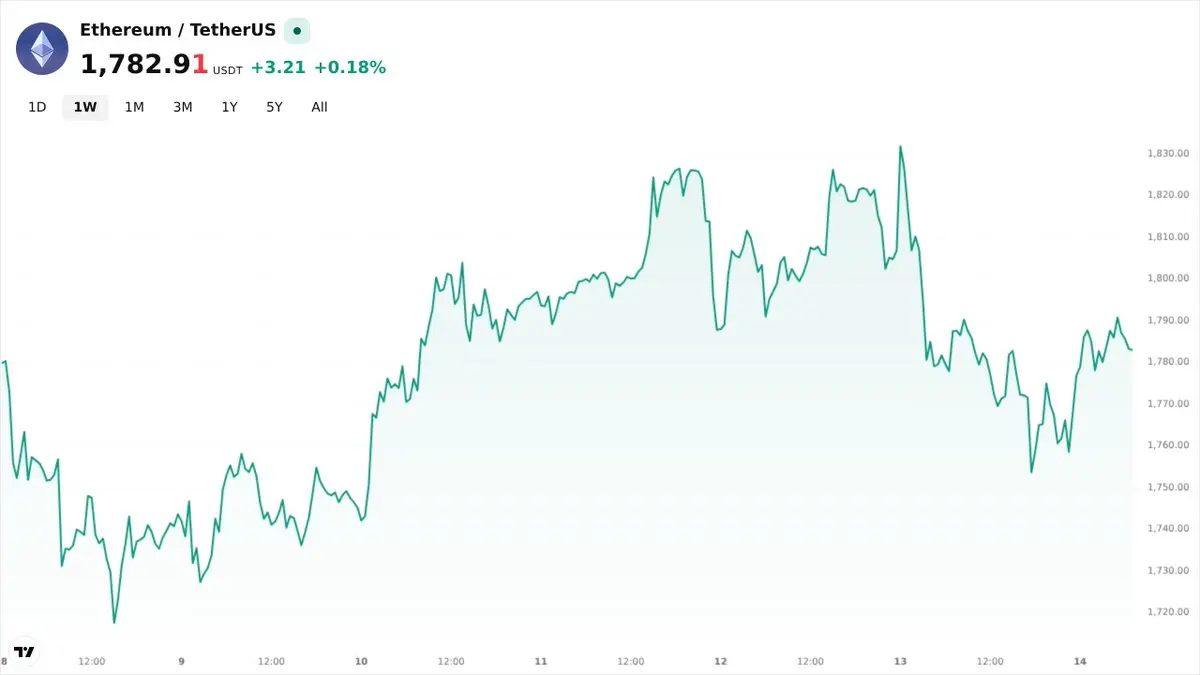Click the 1,720.00 price axis label

[x=1168, y=612]
